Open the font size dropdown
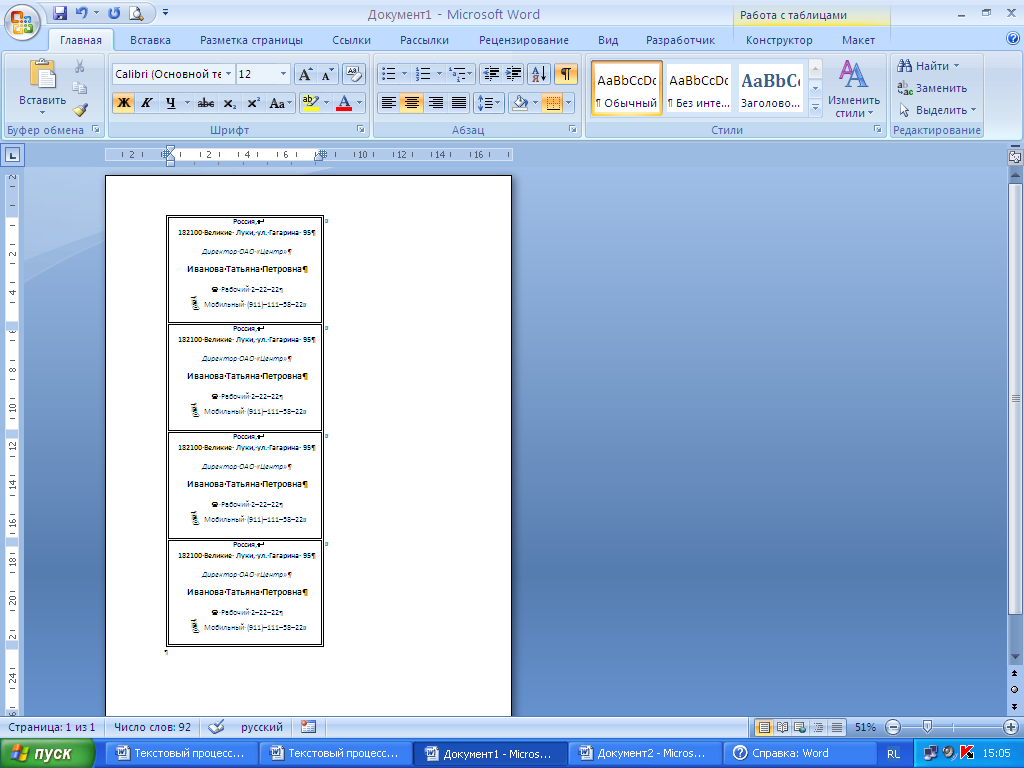Viewport: 1024px width, 768px height. [x=283, y=74]
